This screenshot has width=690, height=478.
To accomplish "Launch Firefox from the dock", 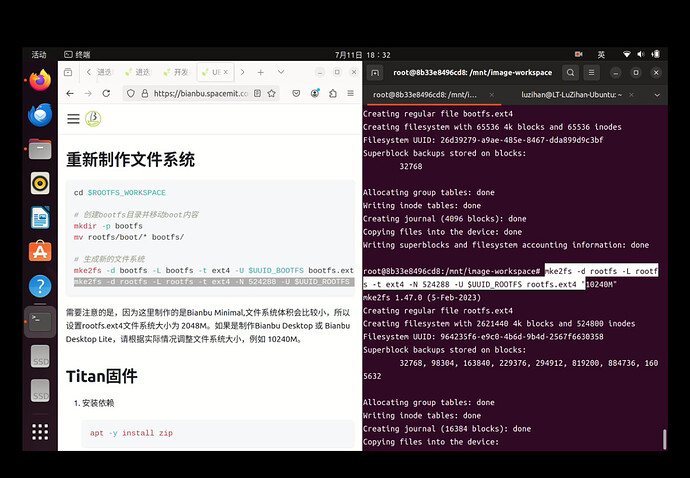I will pos(40,80).
